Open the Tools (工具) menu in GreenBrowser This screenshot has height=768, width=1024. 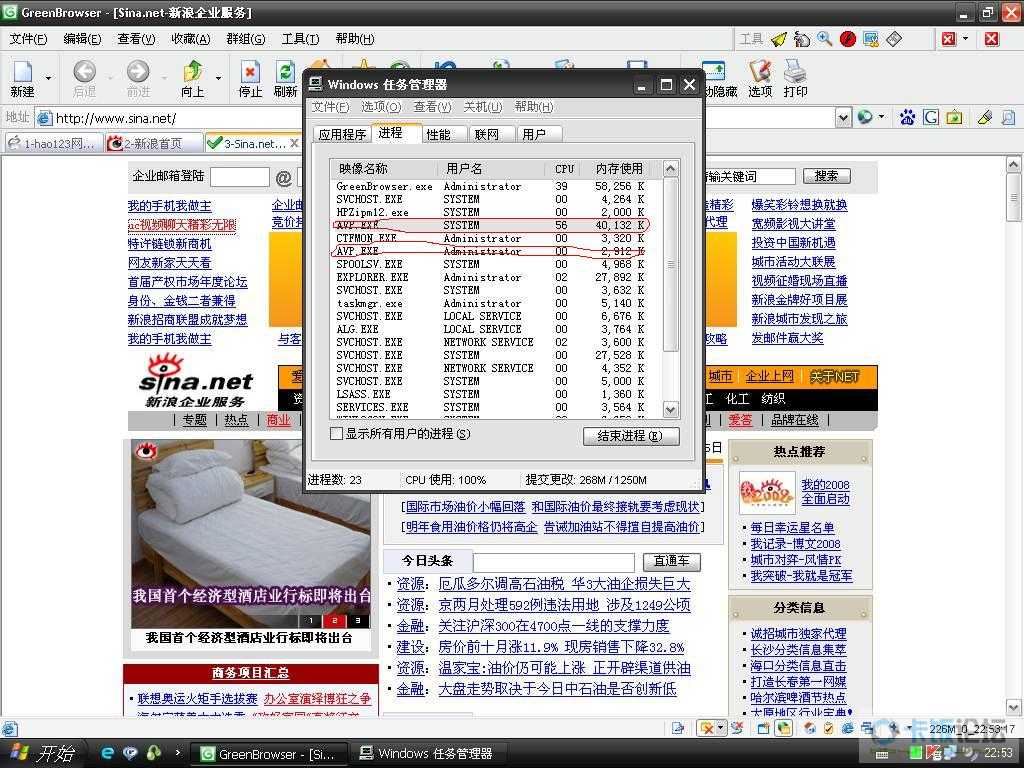(x=300, y=39)
